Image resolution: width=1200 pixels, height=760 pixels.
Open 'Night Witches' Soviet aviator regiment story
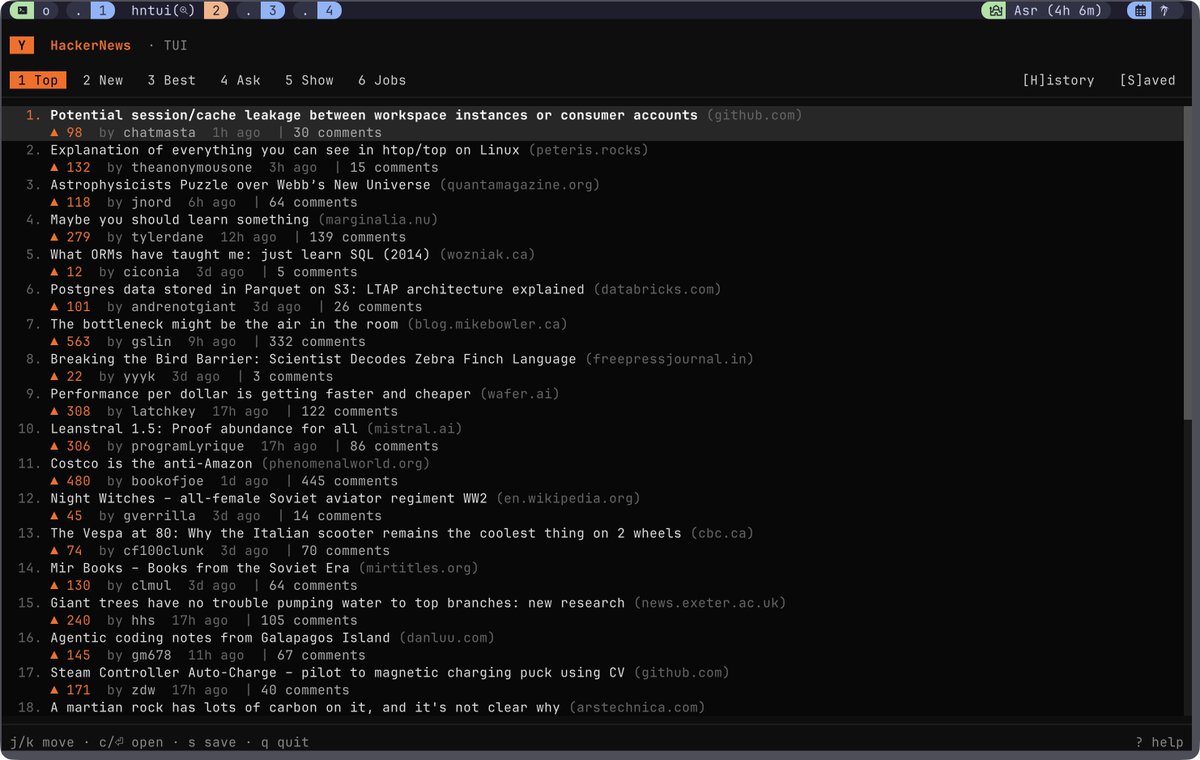click(x=269, y=498)
